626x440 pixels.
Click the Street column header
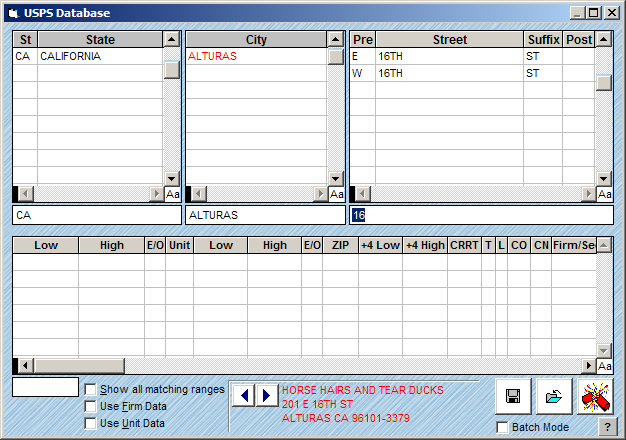[450, 40]
